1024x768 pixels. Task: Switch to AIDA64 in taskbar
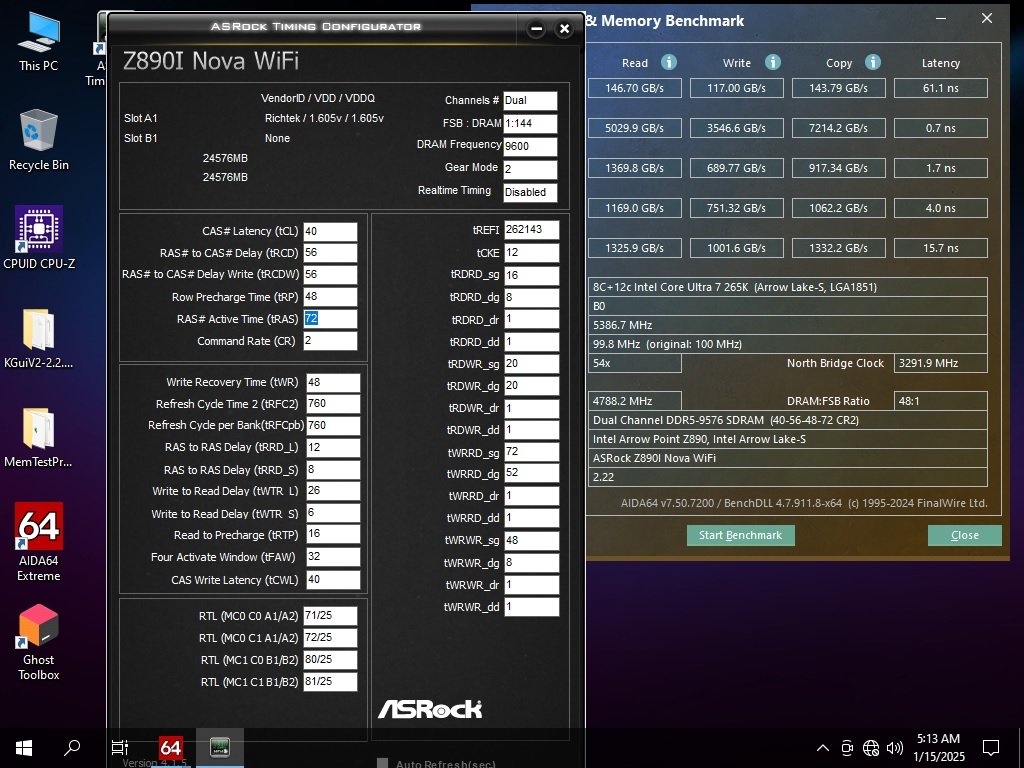[170, 748]
